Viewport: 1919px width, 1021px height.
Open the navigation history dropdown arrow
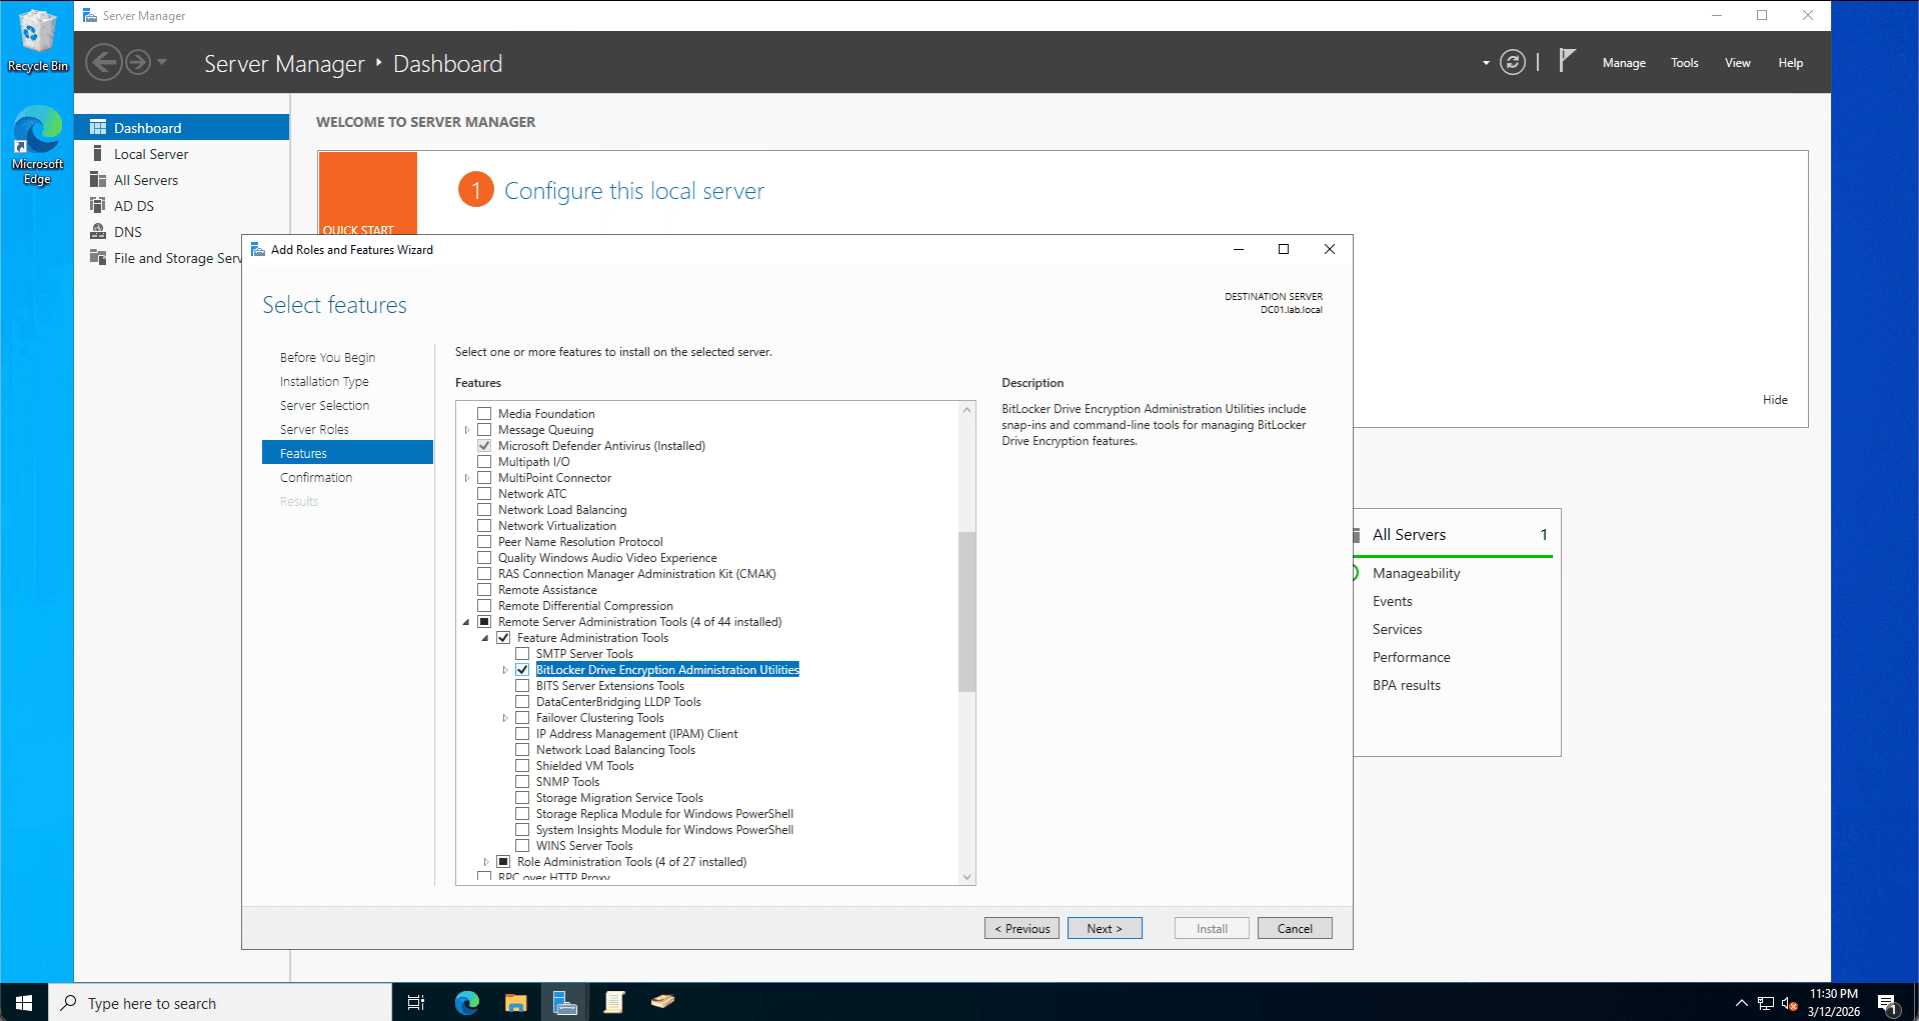click(162, 62)
